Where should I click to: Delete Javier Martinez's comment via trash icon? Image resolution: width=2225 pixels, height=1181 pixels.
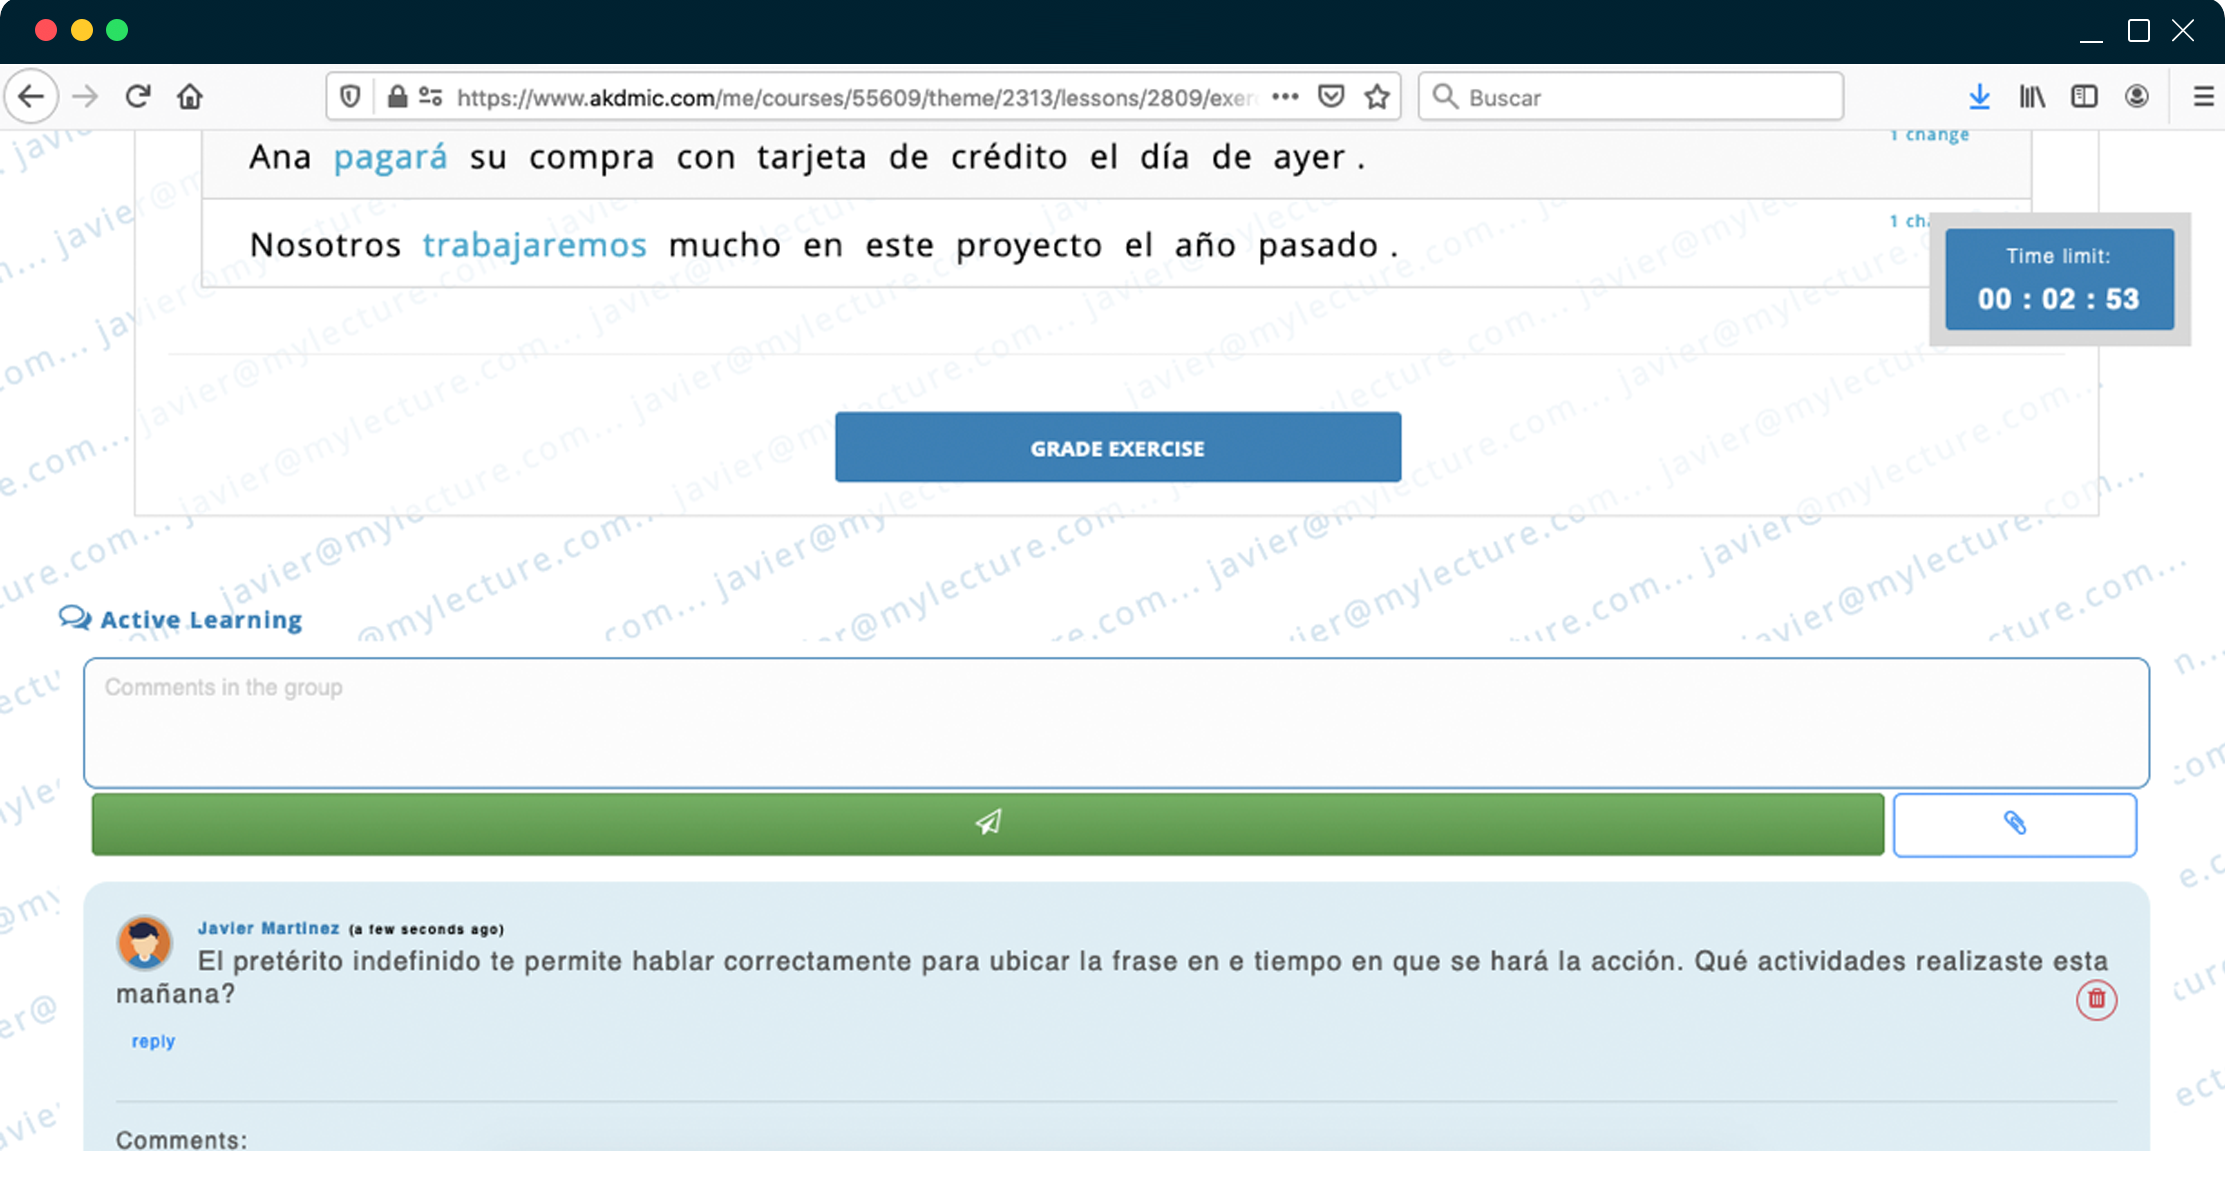(2096, 1000)
